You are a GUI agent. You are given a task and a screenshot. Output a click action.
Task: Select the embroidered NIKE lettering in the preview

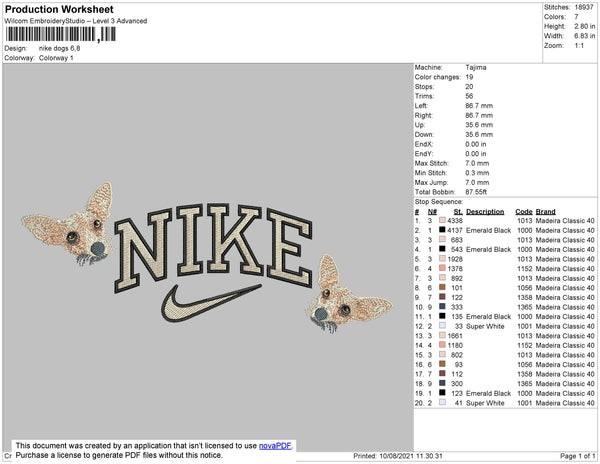click(x=213, y=247)
